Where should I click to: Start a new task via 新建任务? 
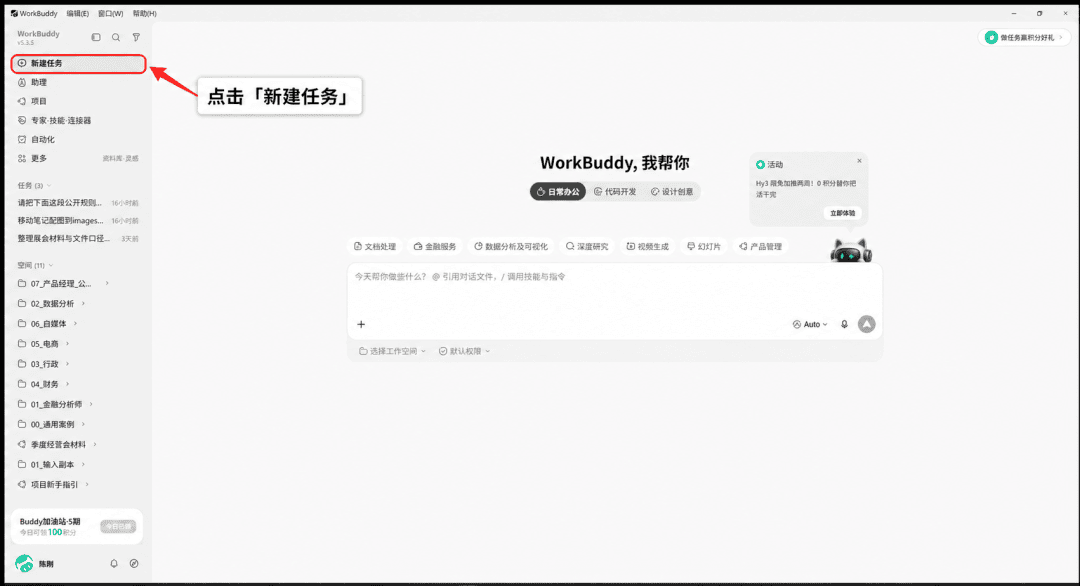click(79, 63)
